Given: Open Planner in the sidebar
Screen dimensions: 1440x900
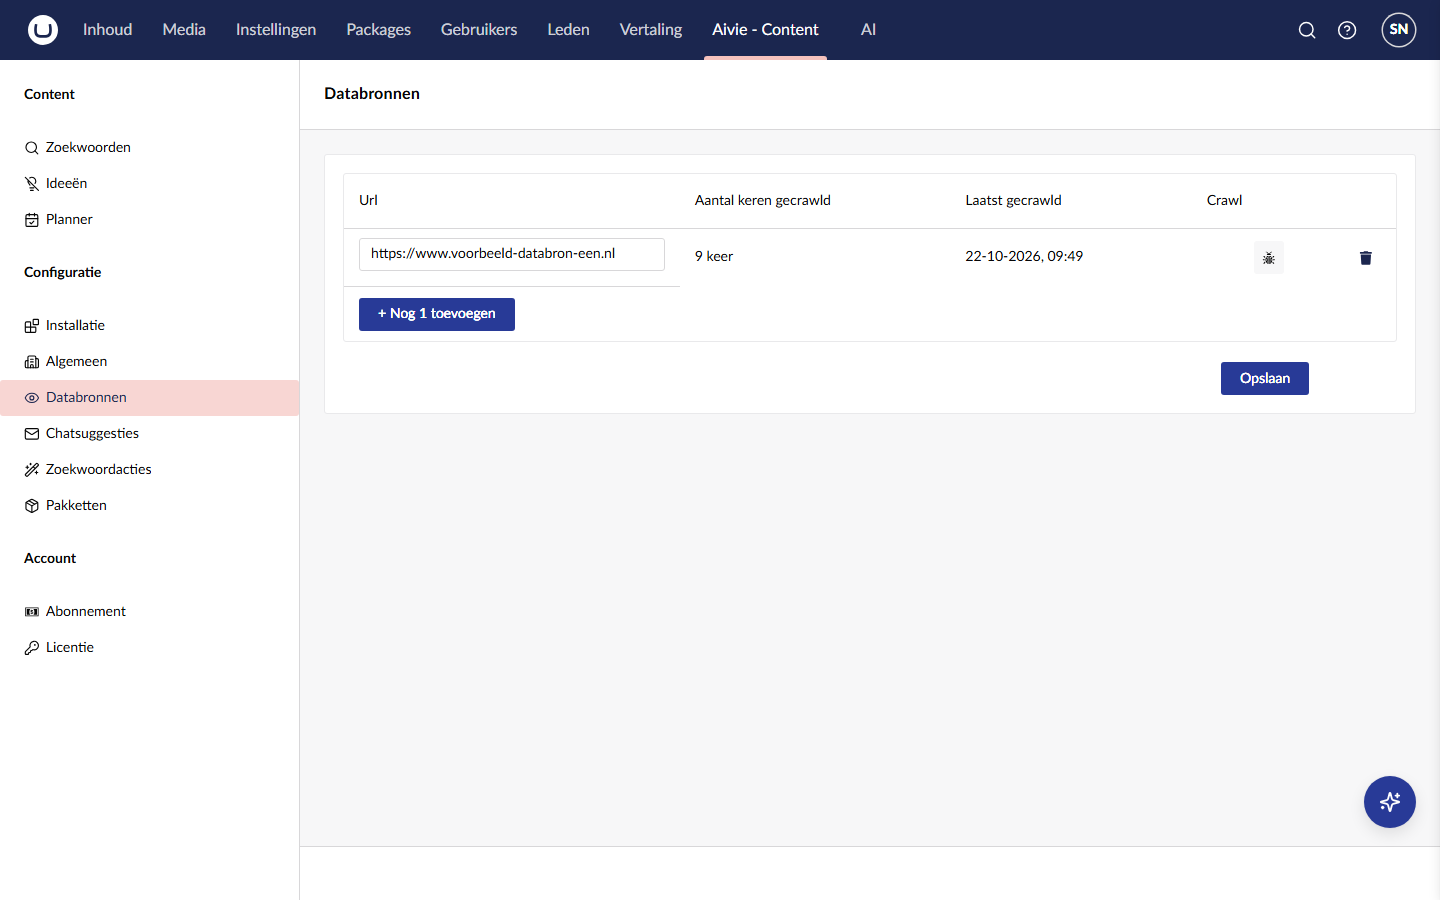Looking at the screenshot, I should point(150,220).
